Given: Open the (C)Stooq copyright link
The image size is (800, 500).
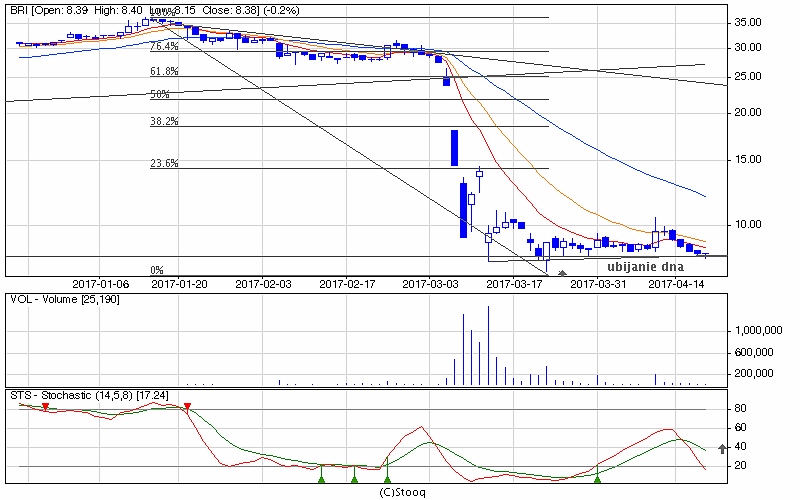Looking at the screenshot, I should (400, 492).
